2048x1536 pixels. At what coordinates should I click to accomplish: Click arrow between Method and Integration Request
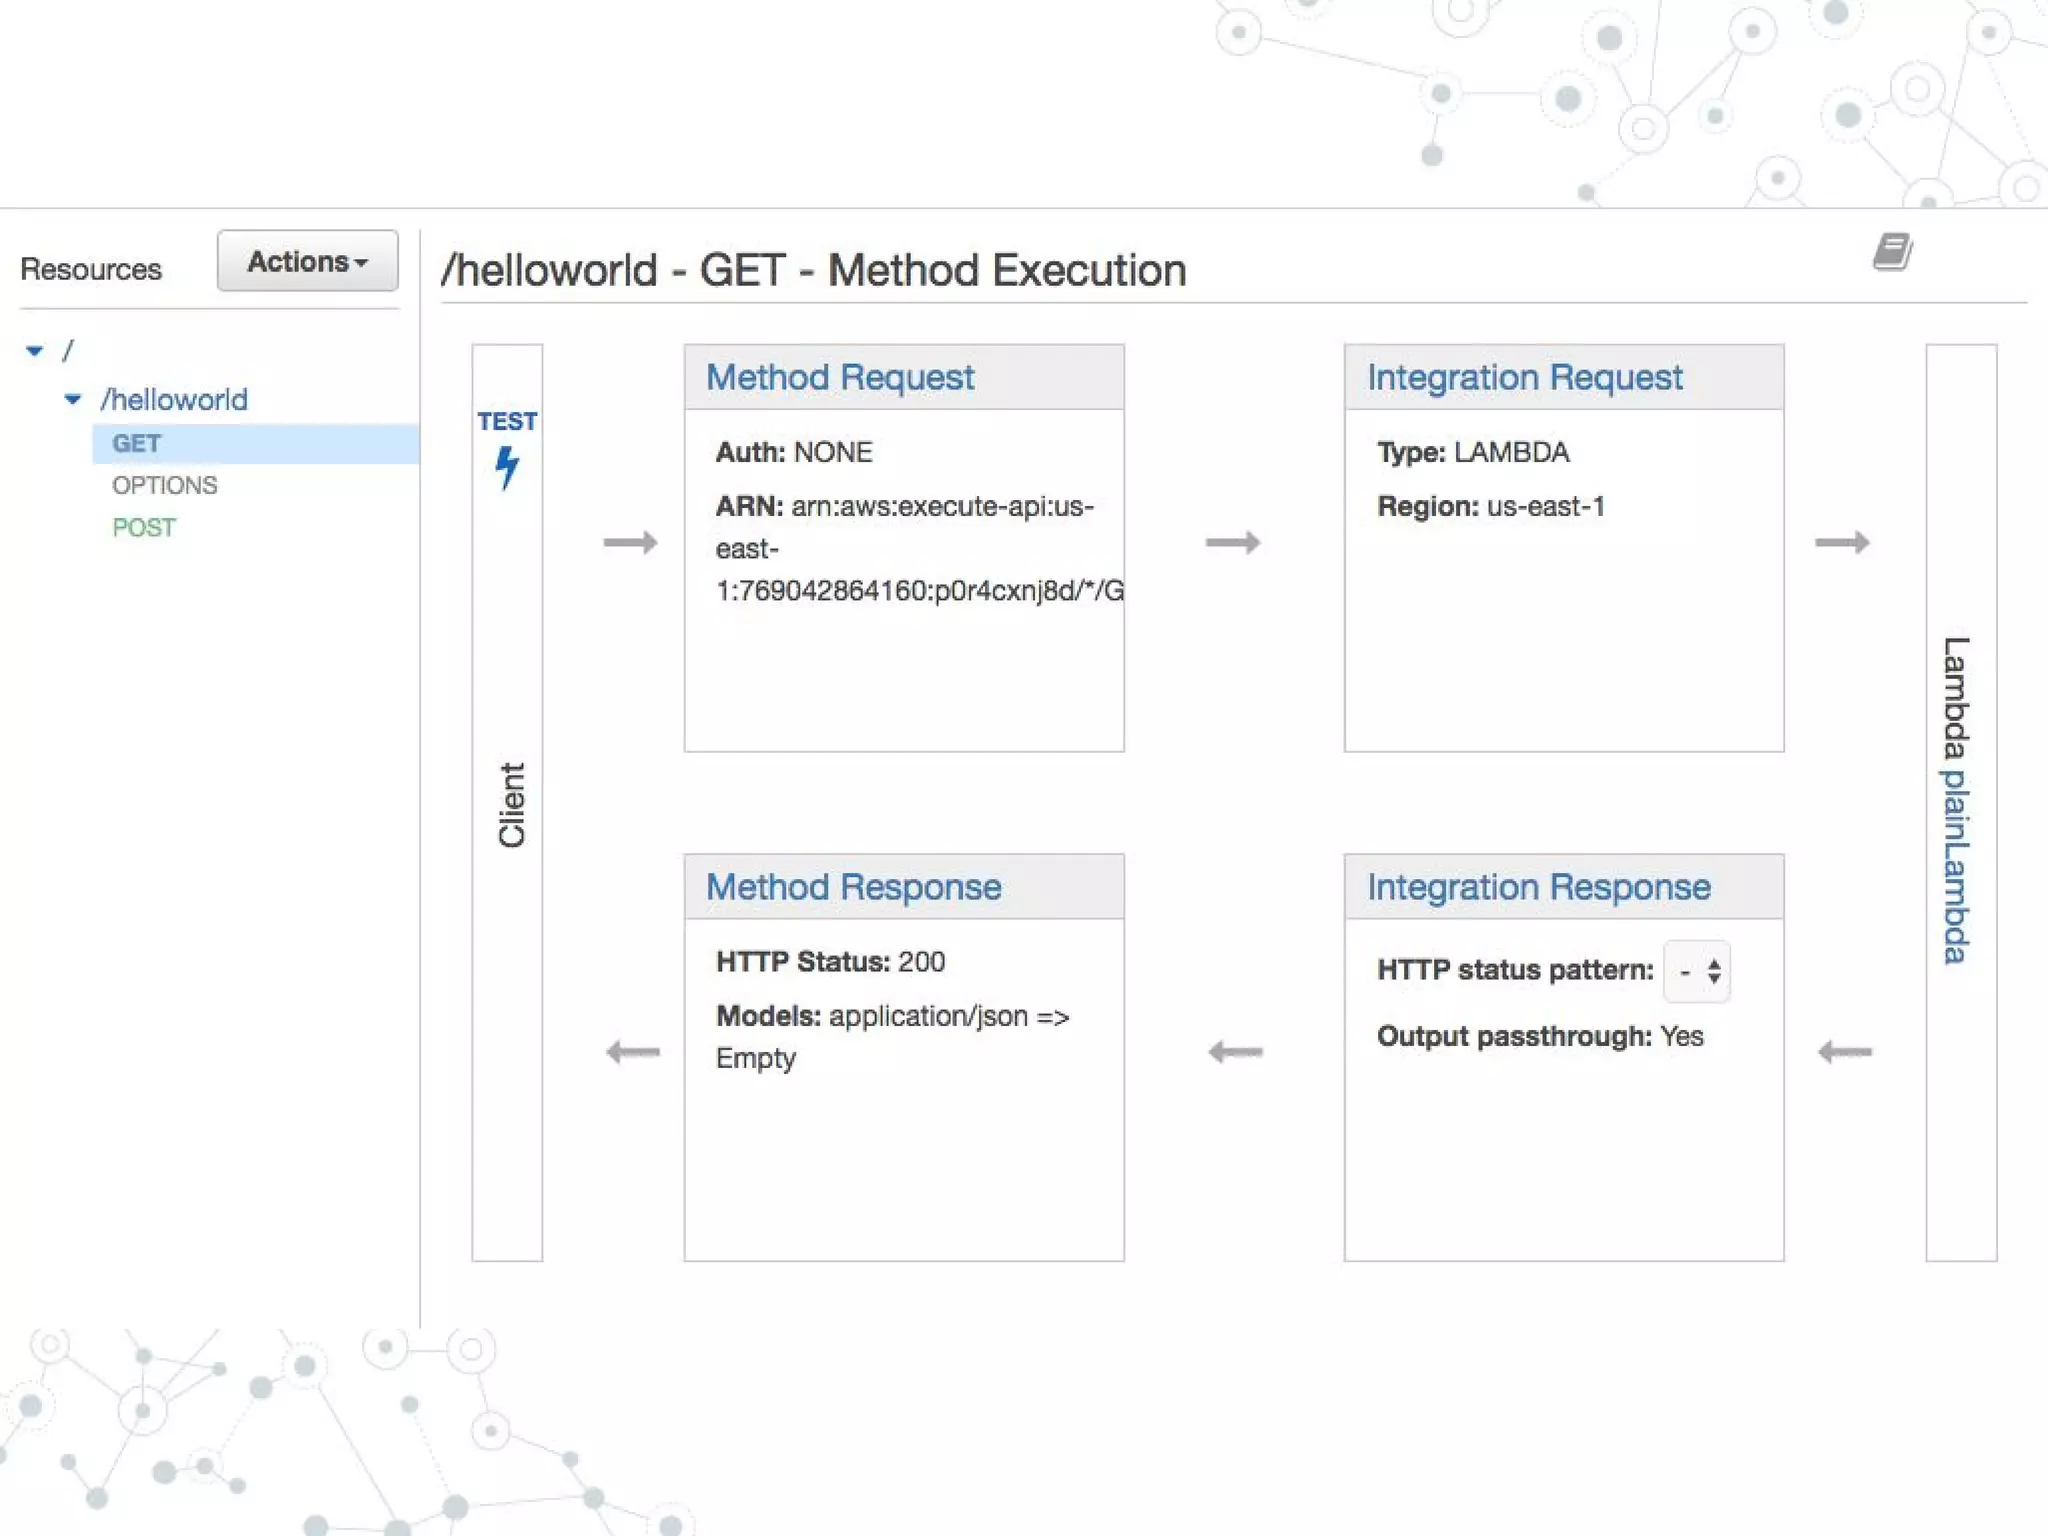click(1232, 543)
